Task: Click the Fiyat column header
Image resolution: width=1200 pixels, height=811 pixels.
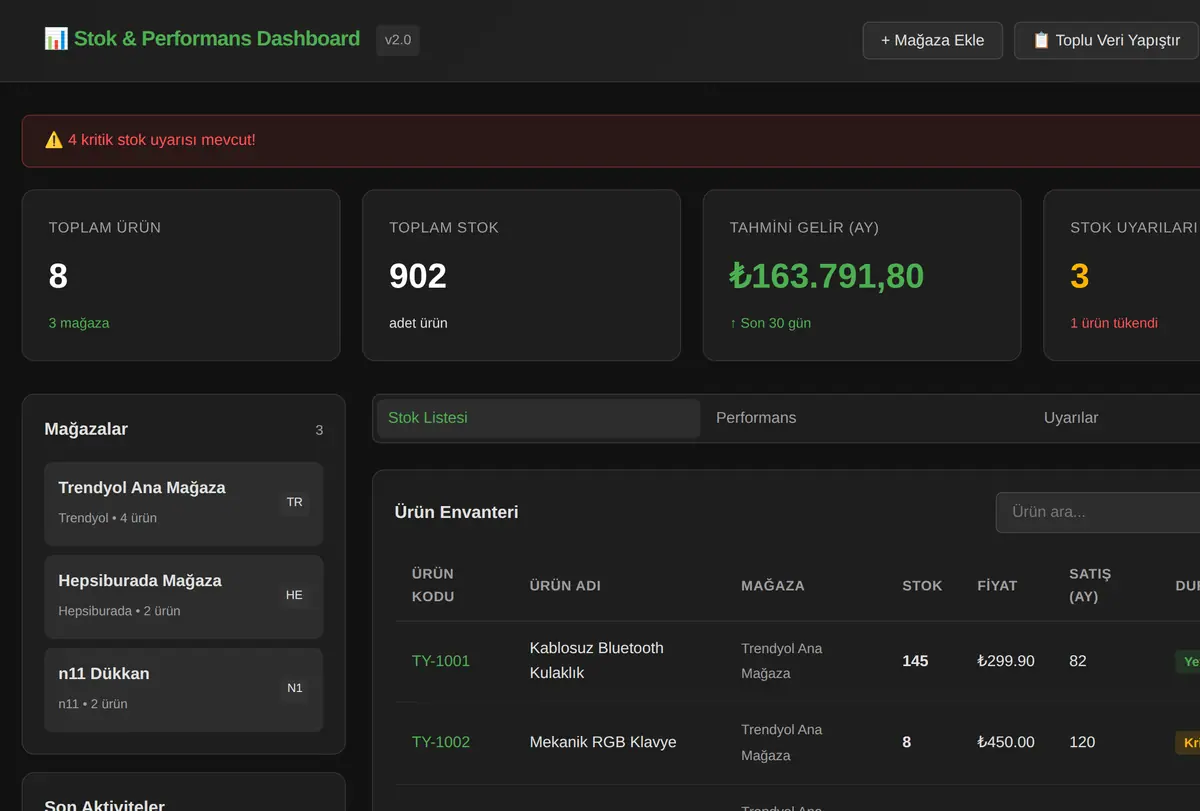Action: 997,586
